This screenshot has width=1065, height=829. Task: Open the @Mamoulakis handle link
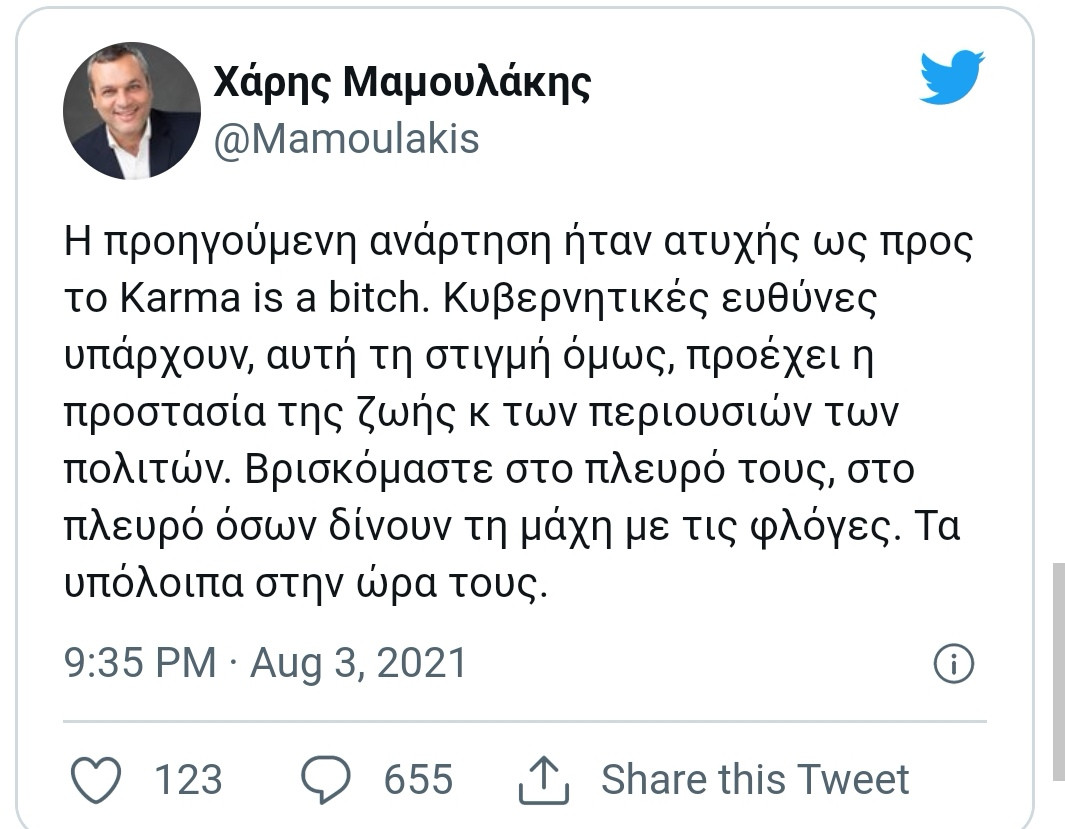pos(346,139)
